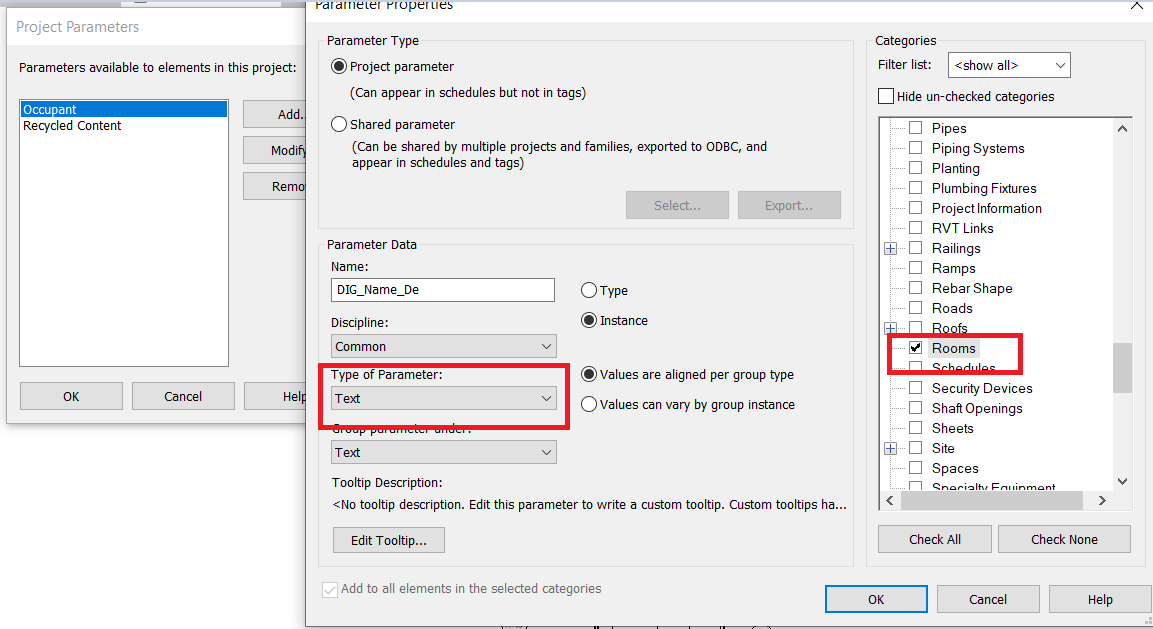The width and height of the screenshot is (1153, 629).
Task: Click the Name input field
Action: click(x=443, y=289)
